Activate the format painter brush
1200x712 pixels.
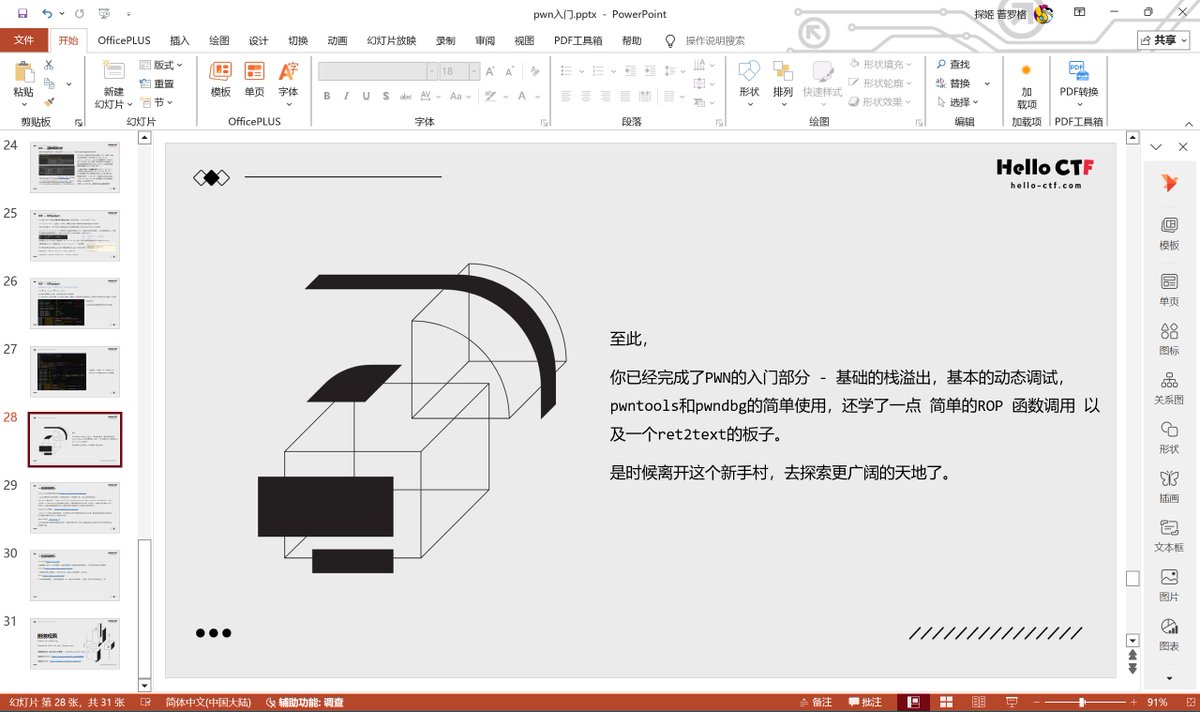(49, 101)
